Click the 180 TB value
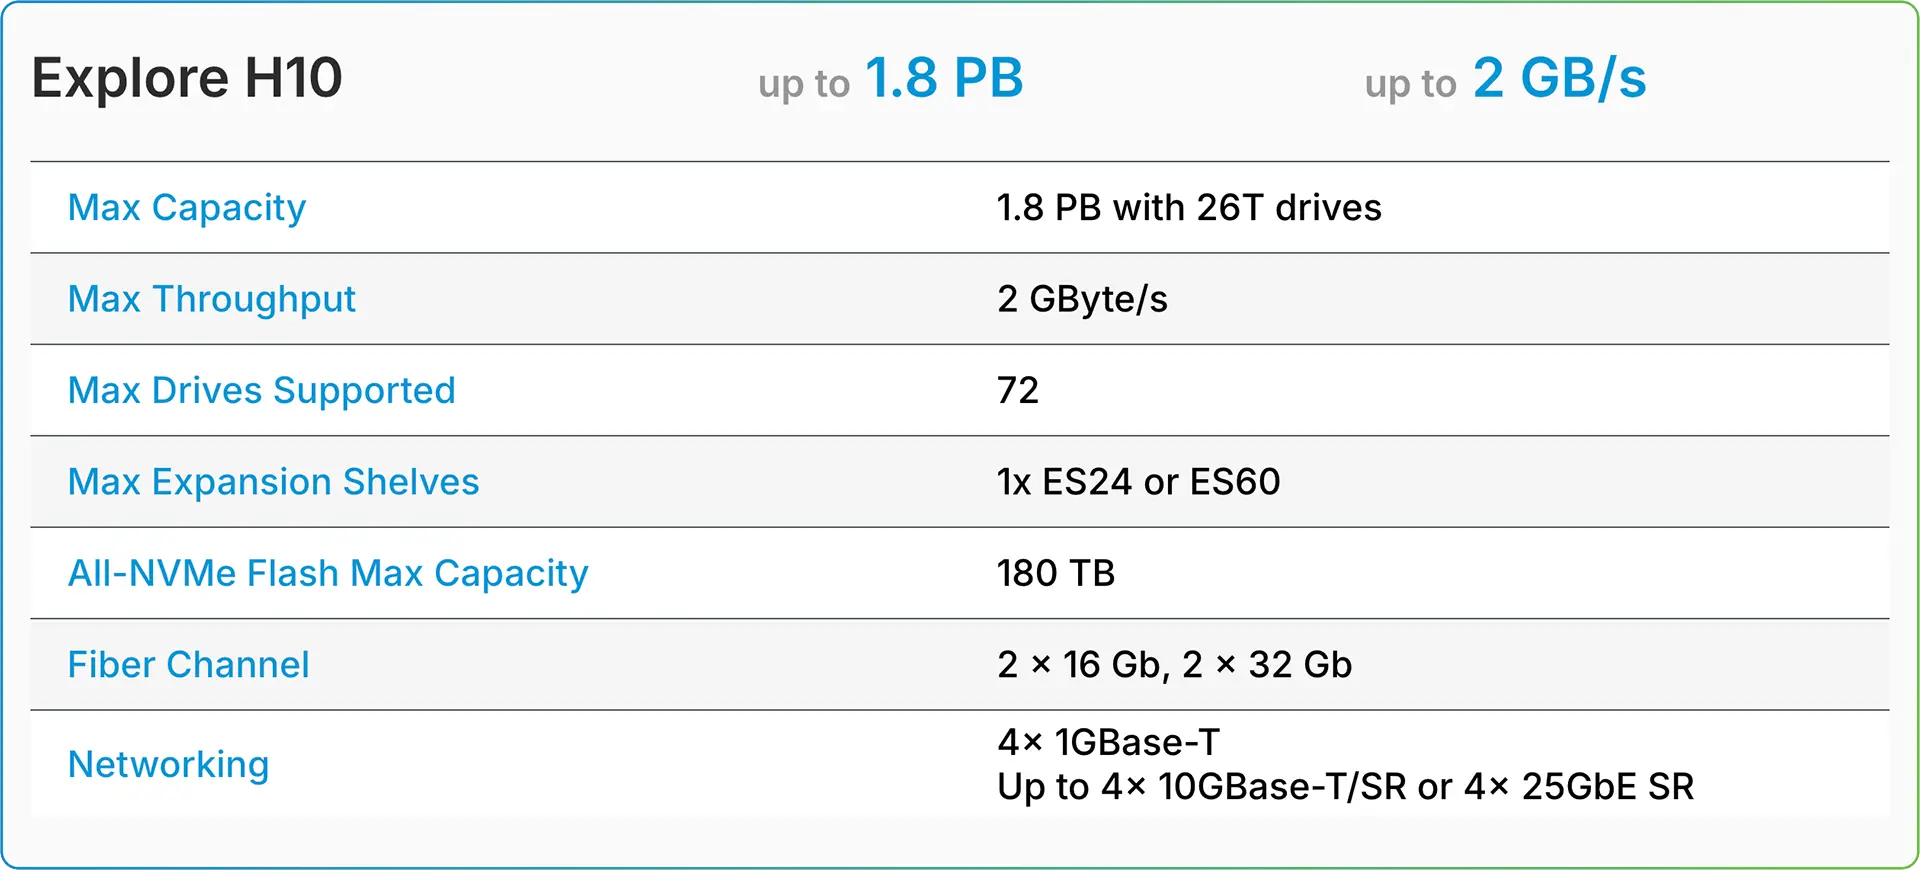Screen dimensions: 1920x870 pyautogui.click(x=1056, y=573)
